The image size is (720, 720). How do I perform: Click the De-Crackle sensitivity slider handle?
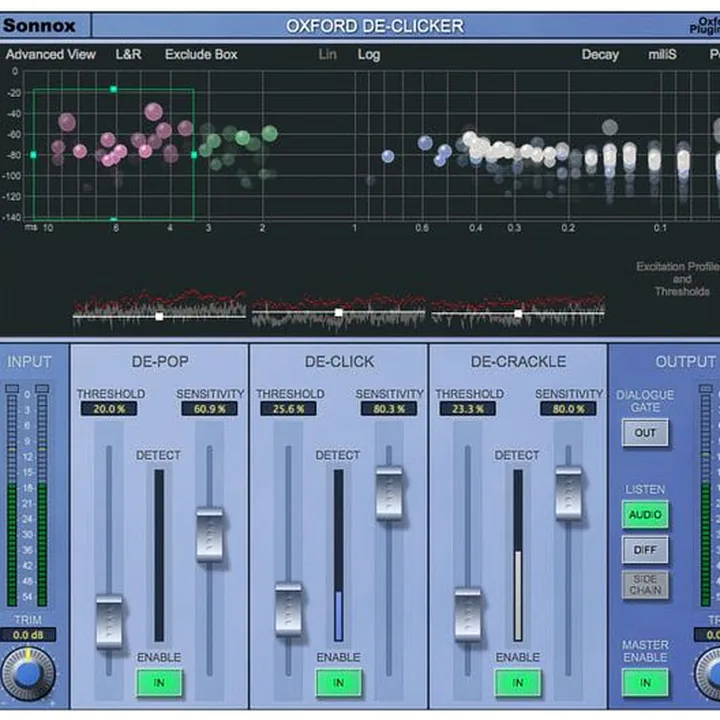(568, 493)
